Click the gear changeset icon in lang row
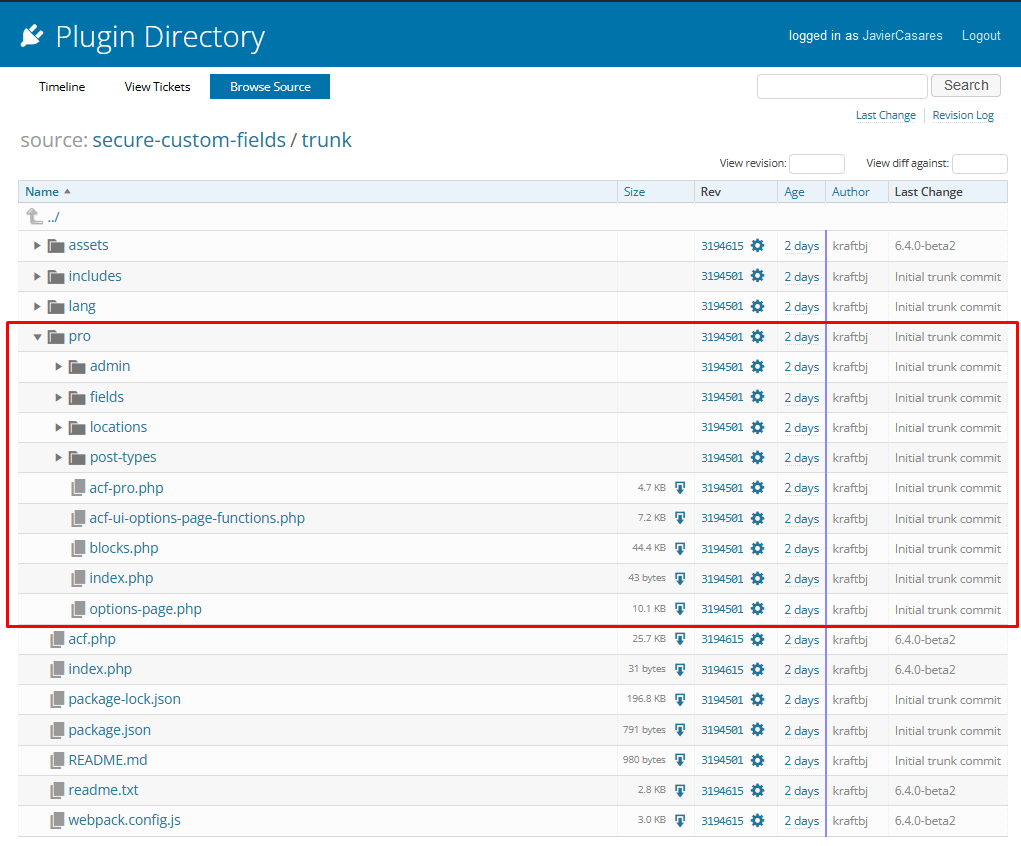Image resolution: width=1021 pixels, height=846 pixels. click(757, 306)
